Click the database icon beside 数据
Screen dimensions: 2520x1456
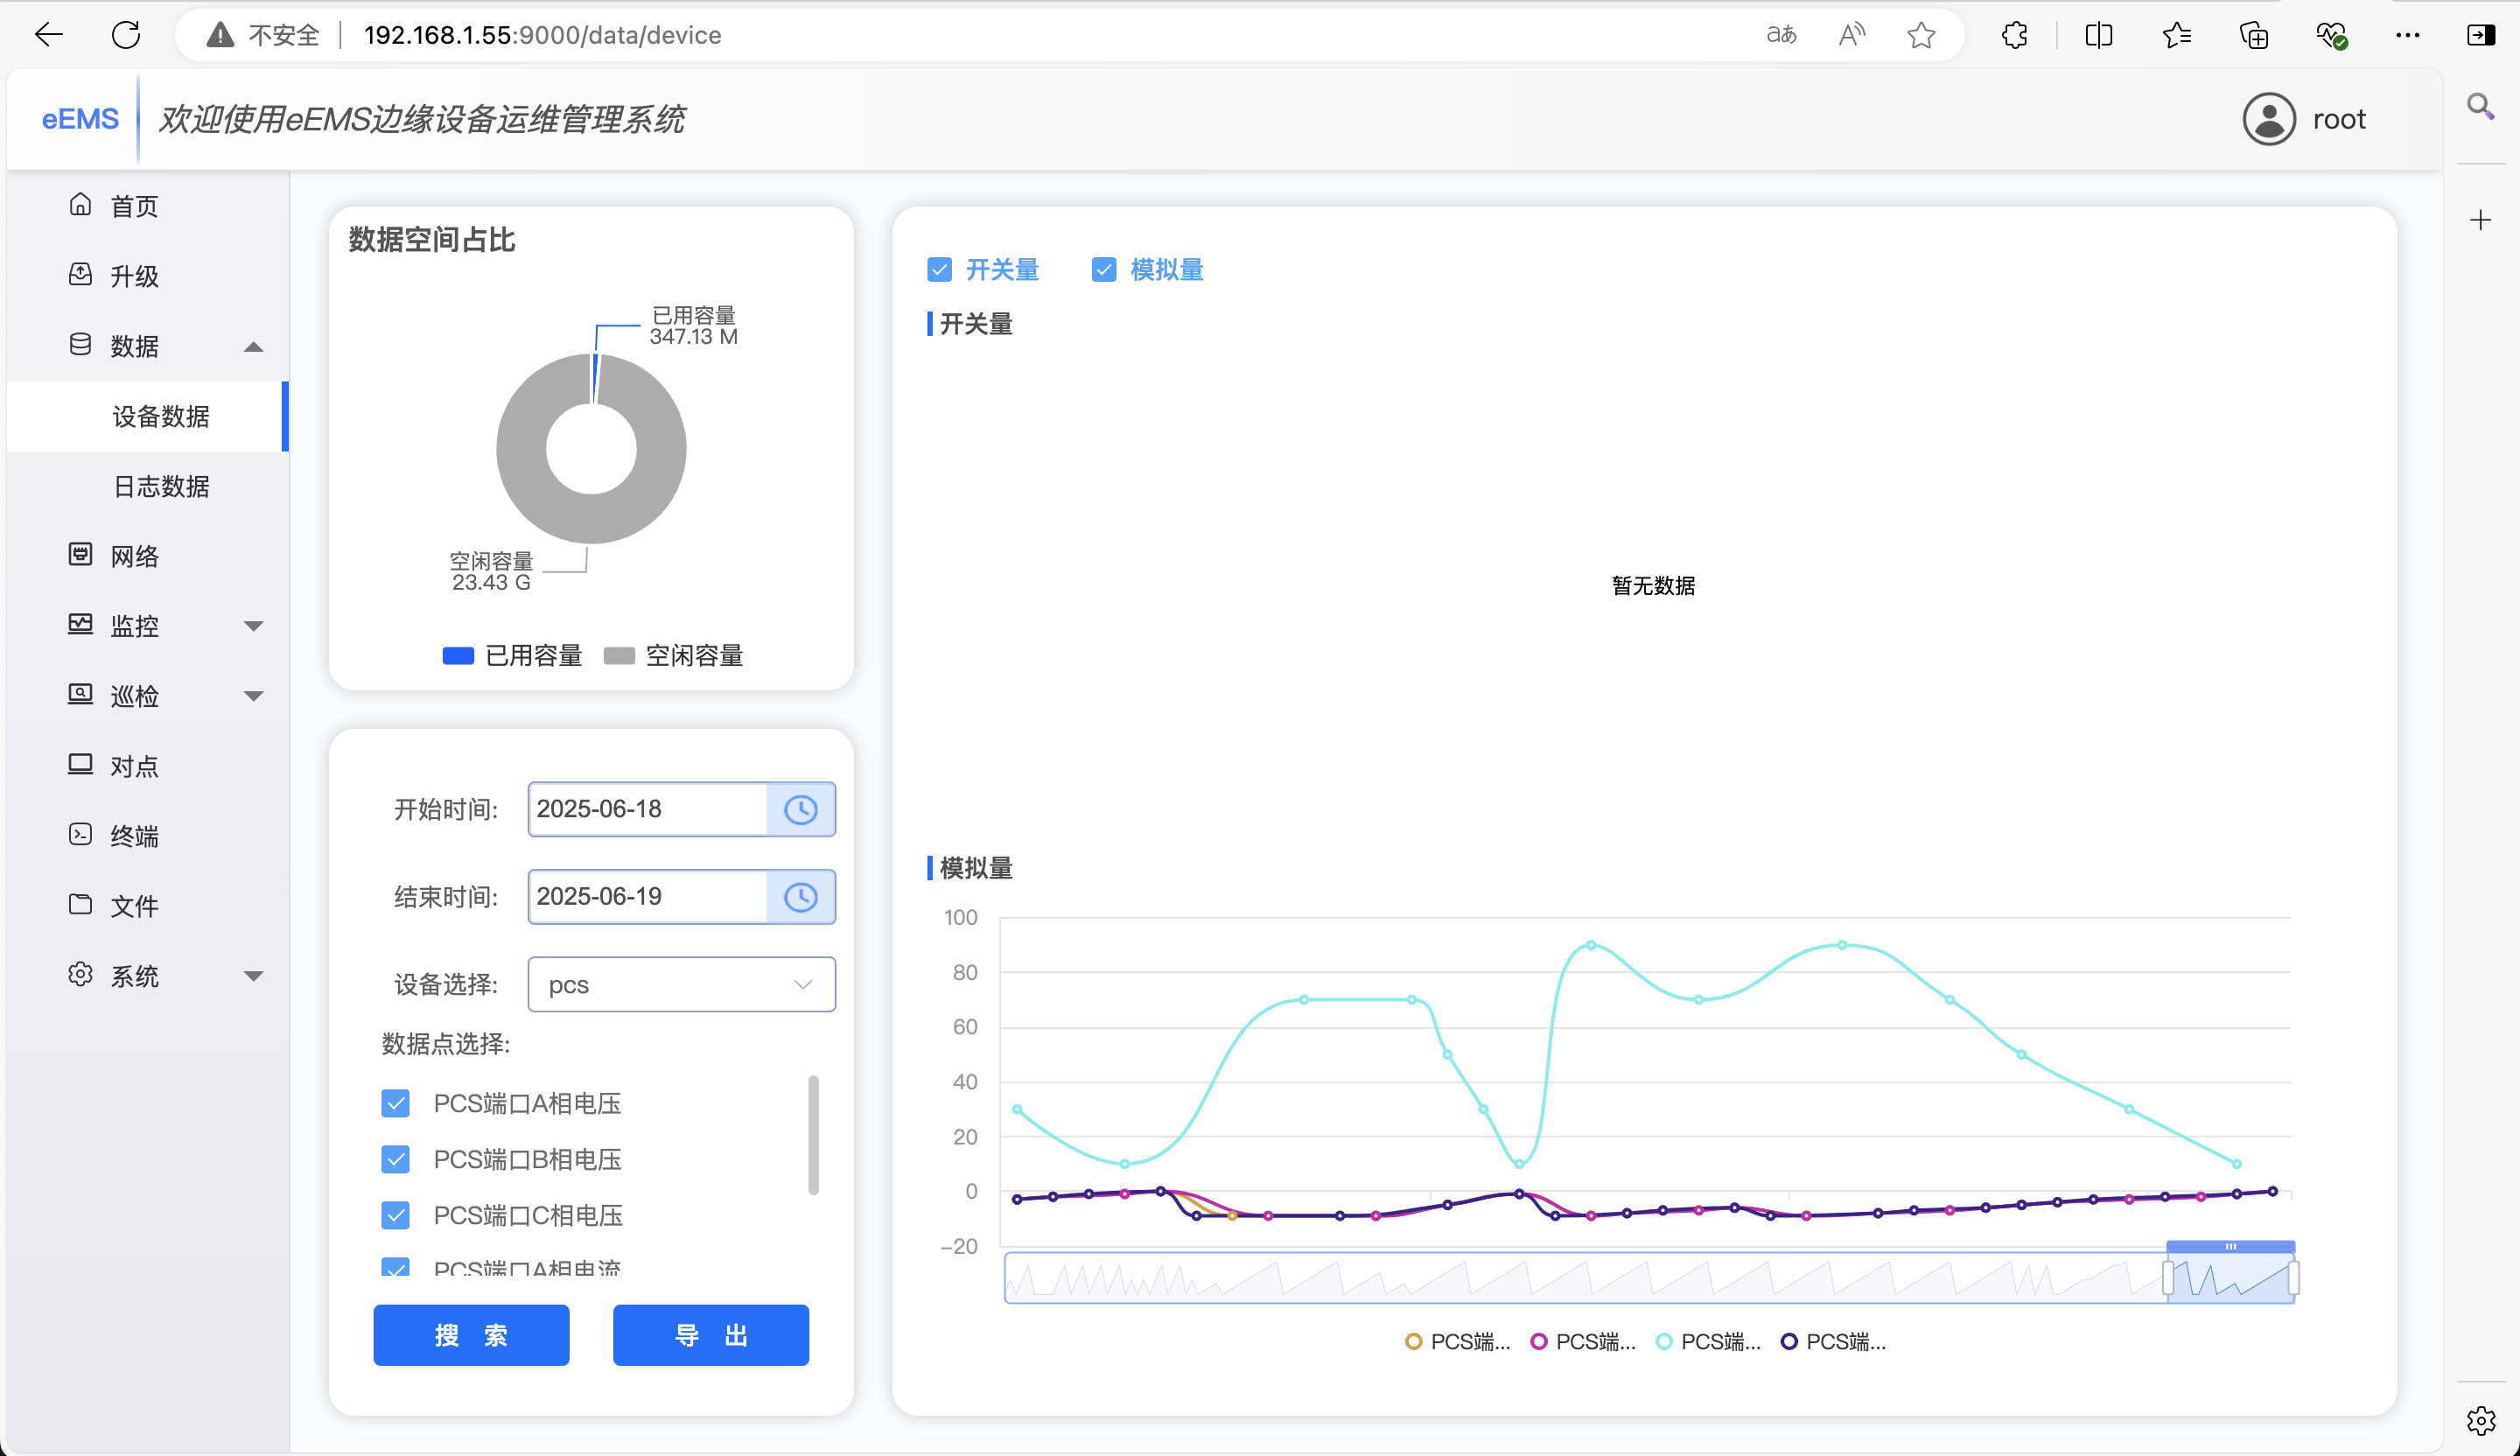(80, 345)
